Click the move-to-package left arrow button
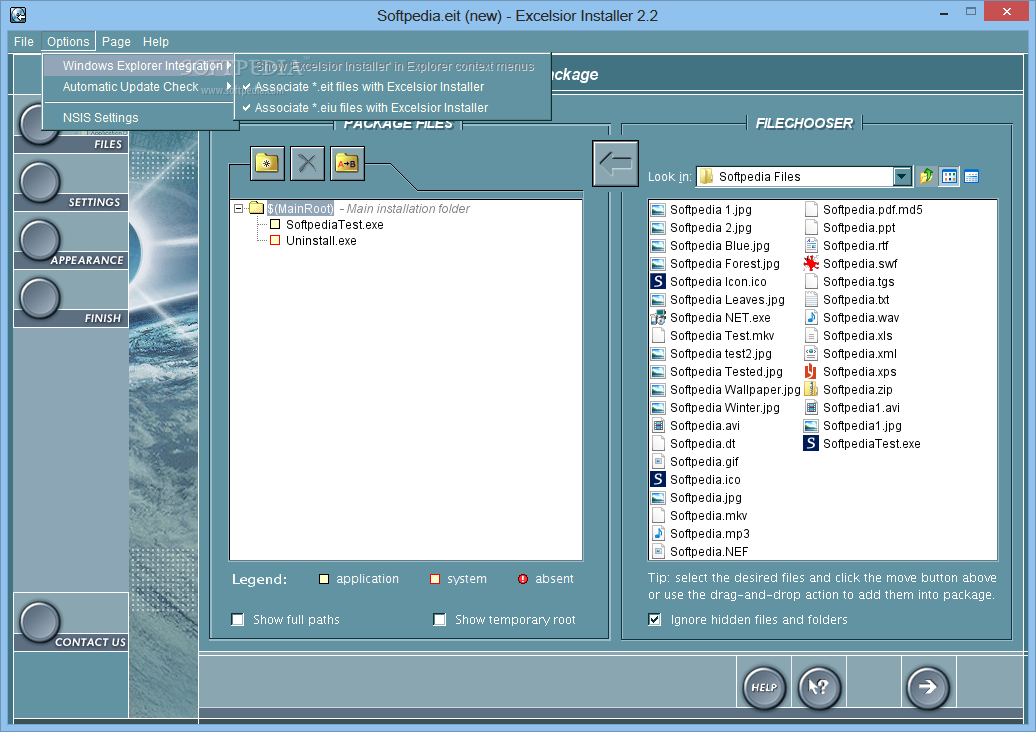 pyautogui.click(x=615, y=163)
